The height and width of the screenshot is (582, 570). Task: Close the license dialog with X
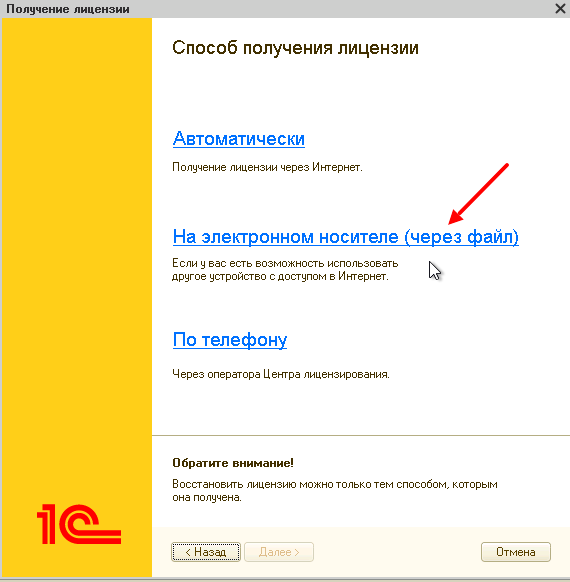coord(560,9)
